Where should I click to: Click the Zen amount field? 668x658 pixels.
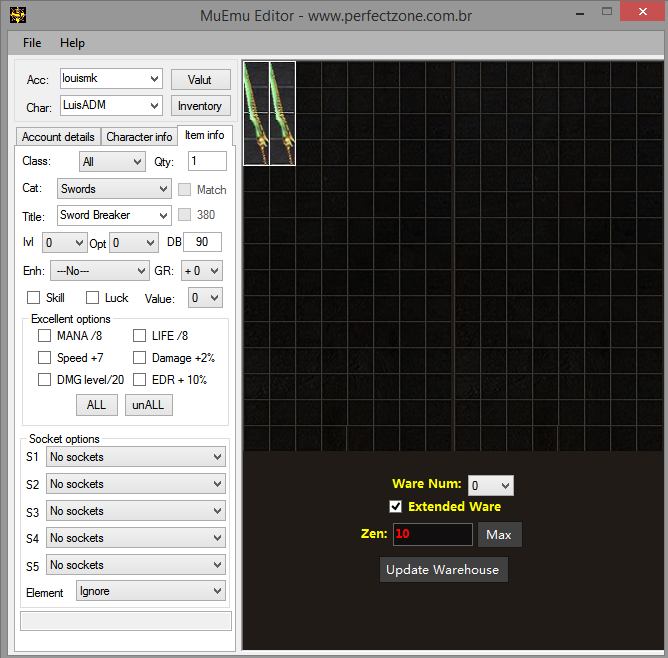(433, 534)
